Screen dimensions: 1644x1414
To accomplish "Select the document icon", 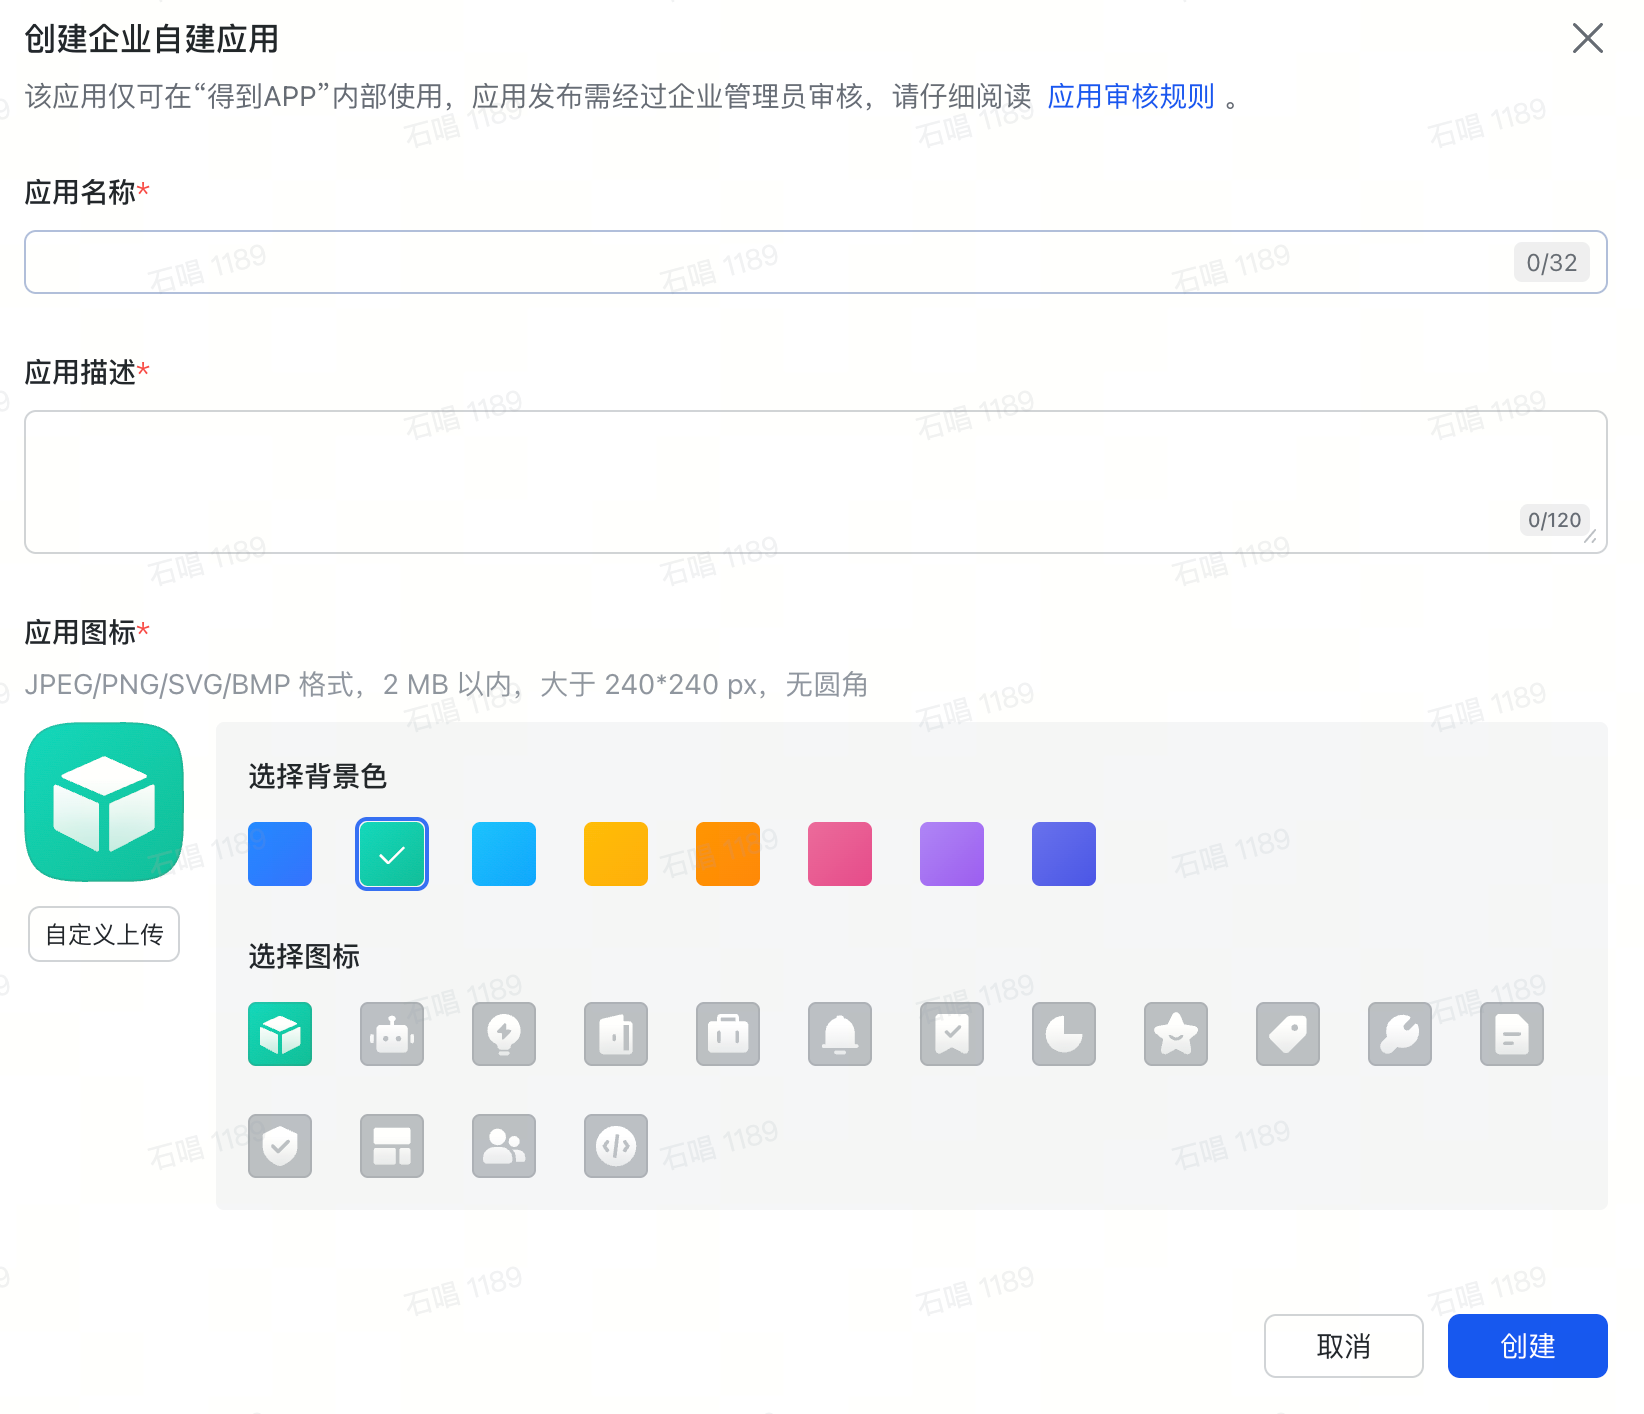I will (x=1511, y=1034).
